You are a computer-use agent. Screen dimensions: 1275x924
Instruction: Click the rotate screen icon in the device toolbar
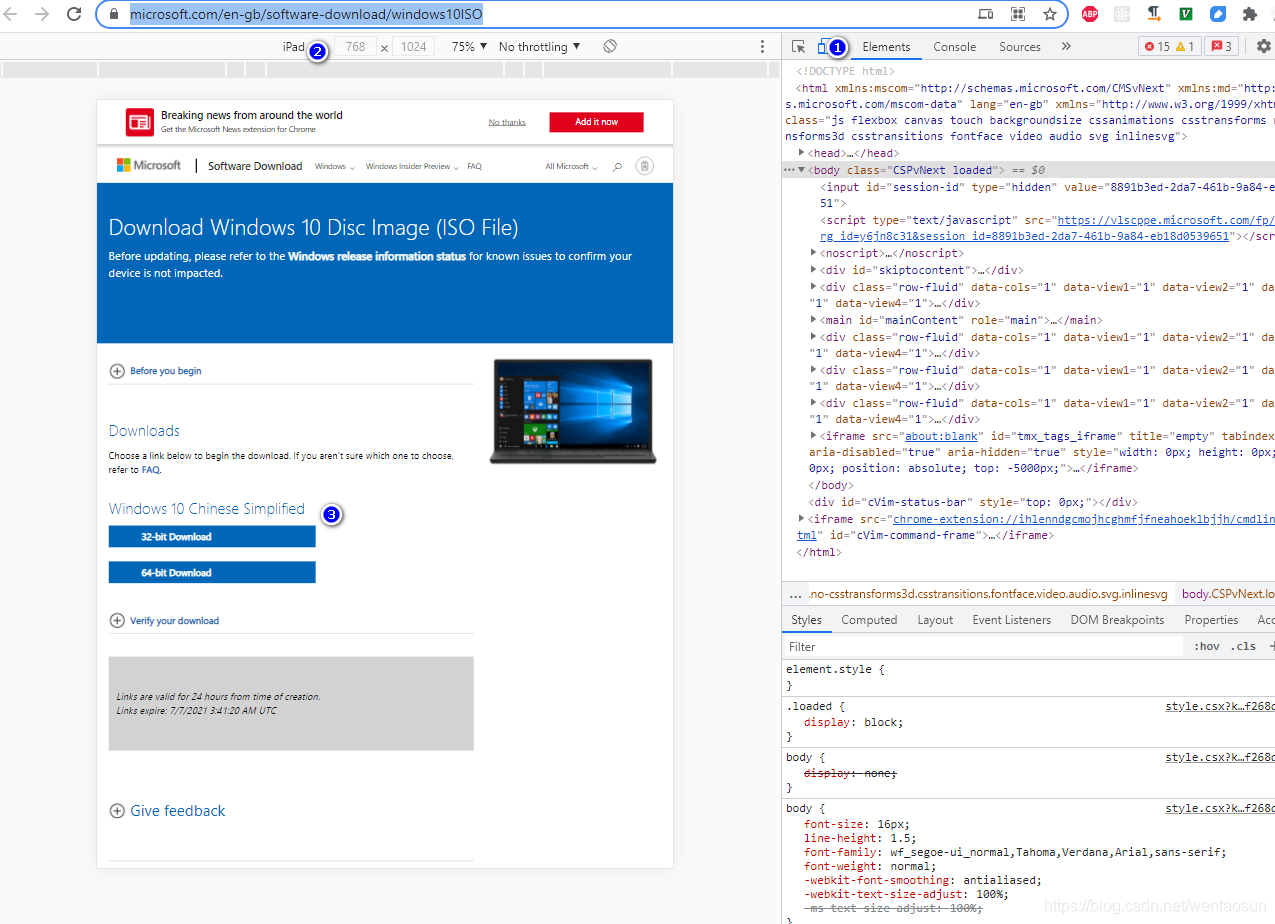point(610,46)
